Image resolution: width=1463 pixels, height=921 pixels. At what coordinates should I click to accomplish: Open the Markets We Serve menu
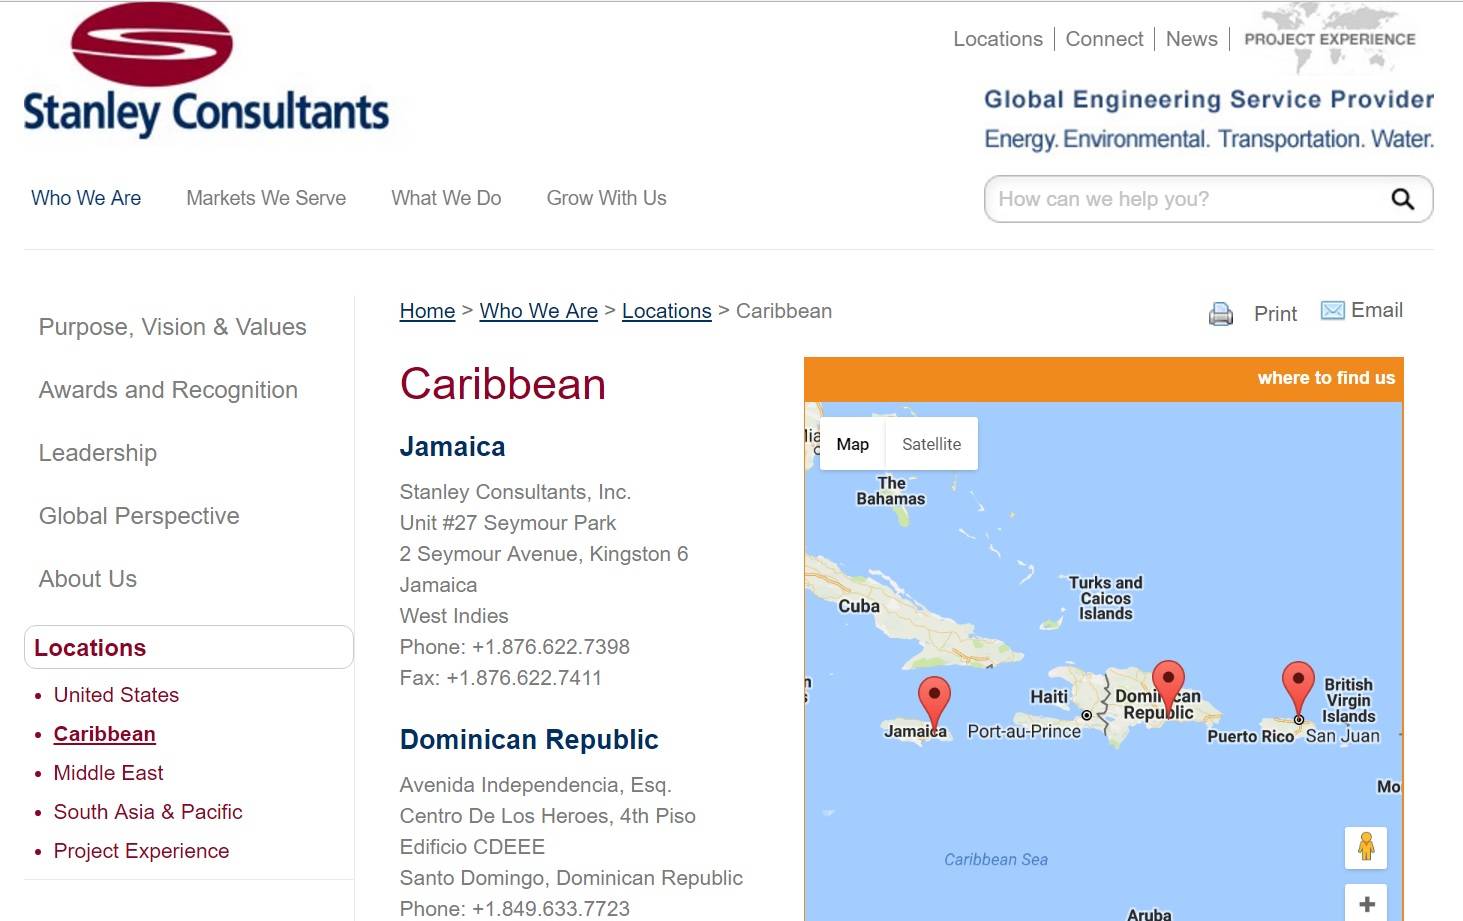266,198
